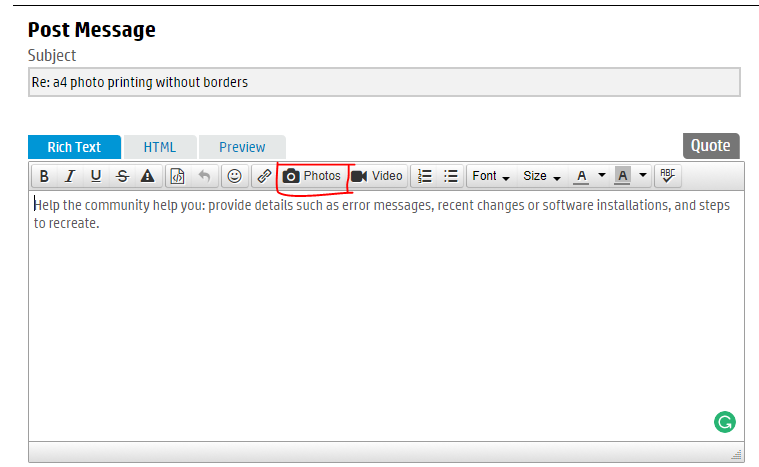Toggle bold formatting

(x=44, y=176)
